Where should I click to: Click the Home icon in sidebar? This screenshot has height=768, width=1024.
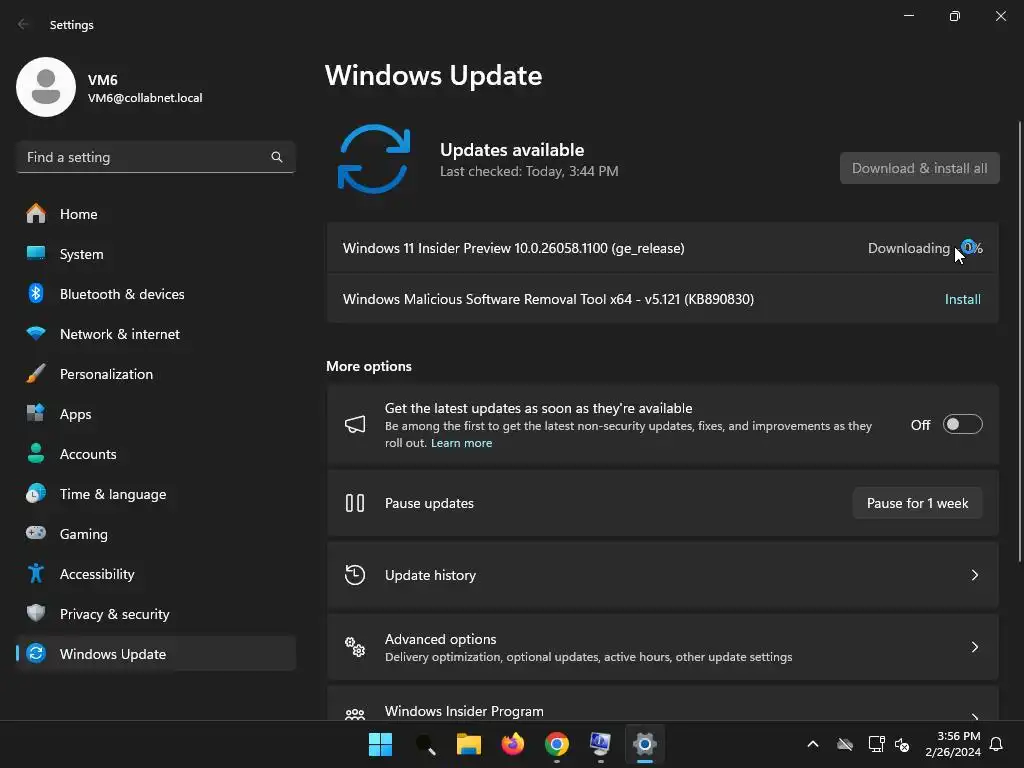(x=36, y=214)
